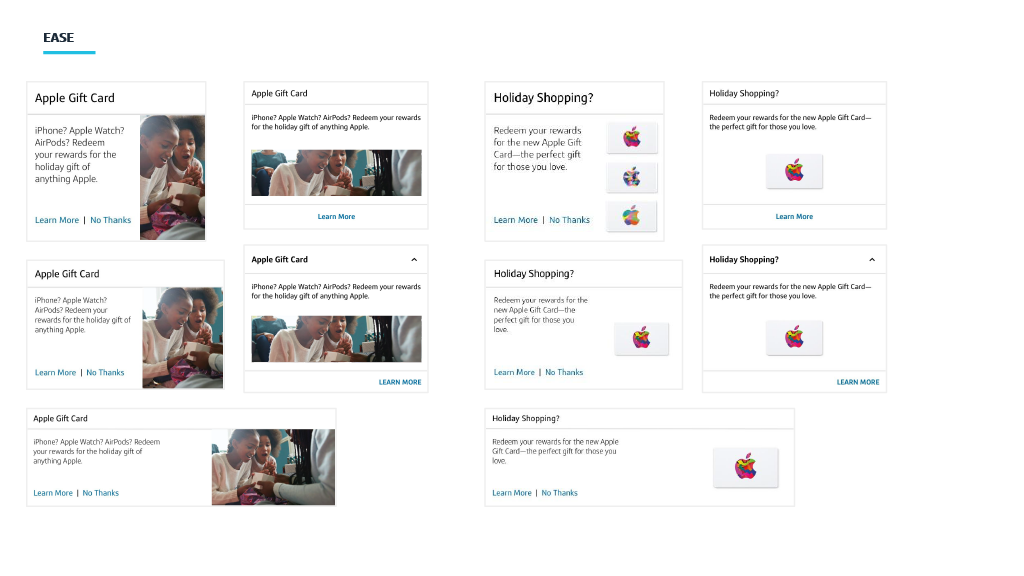Click the Holiday Shopping? title of the three-gift-card ad
The image size is (1024, 576).
(x=543, y=98)
